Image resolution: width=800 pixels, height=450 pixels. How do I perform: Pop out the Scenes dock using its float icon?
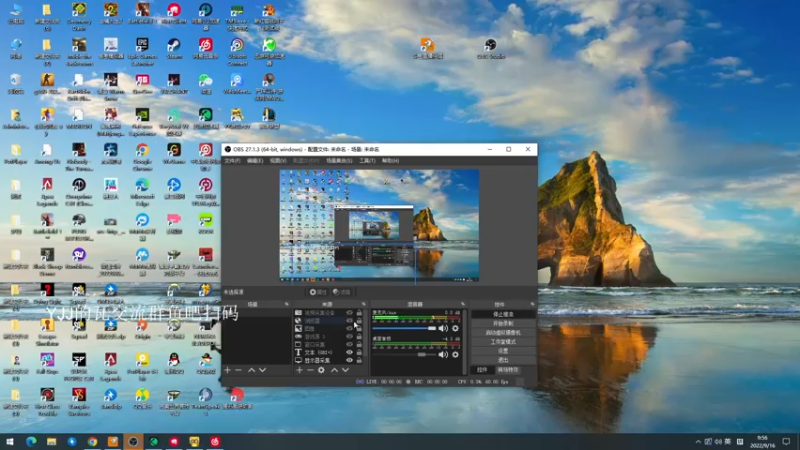click(x=287, y=304)
